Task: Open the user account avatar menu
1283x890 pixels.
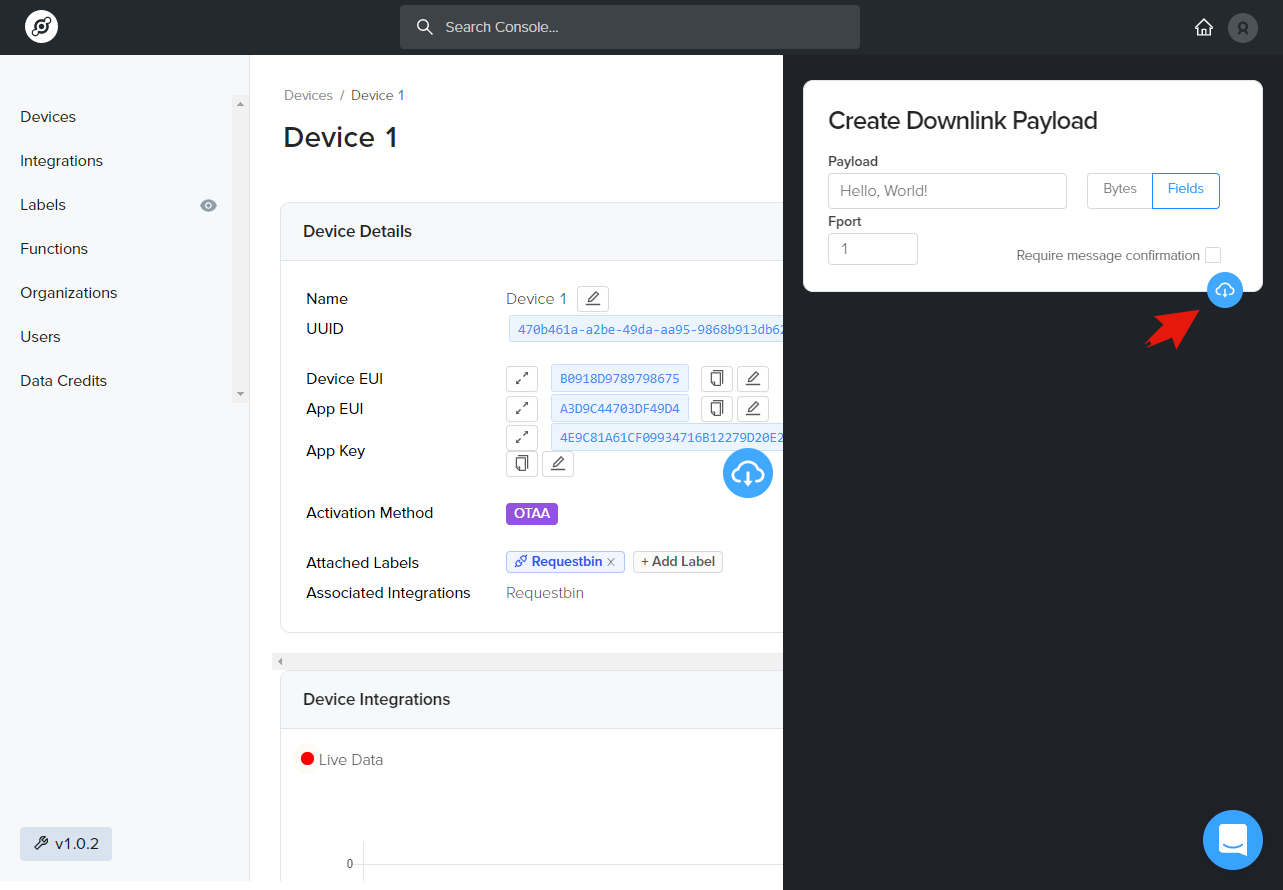Action: coord(1242,27)
